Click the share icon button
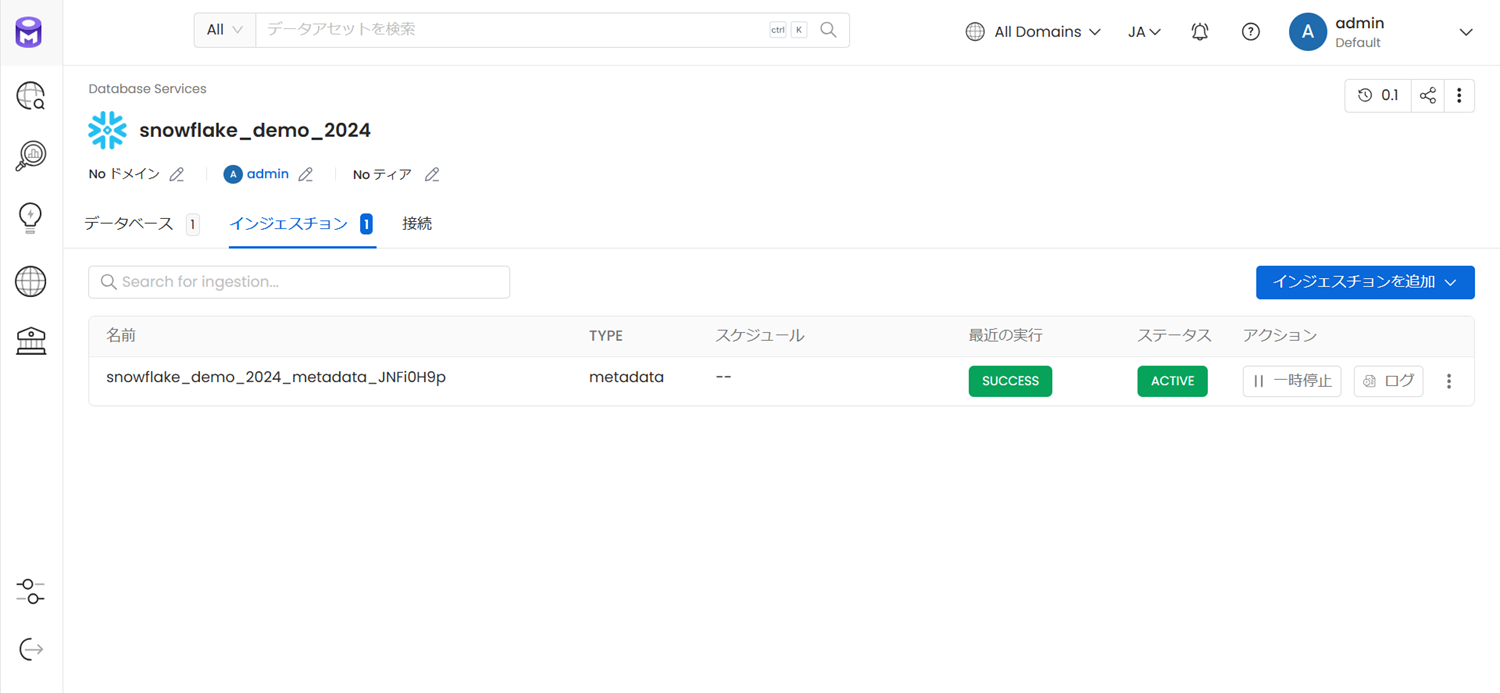 pyautogui.click(x=1428, y=96)
